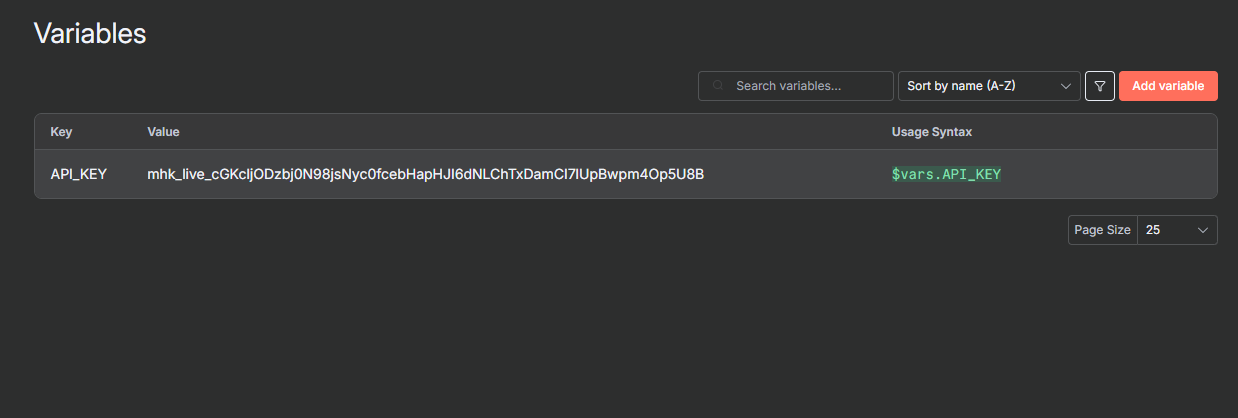
Task: Open the Sort by name (A-Z) dropdown
Action: (x=989, y=86)
